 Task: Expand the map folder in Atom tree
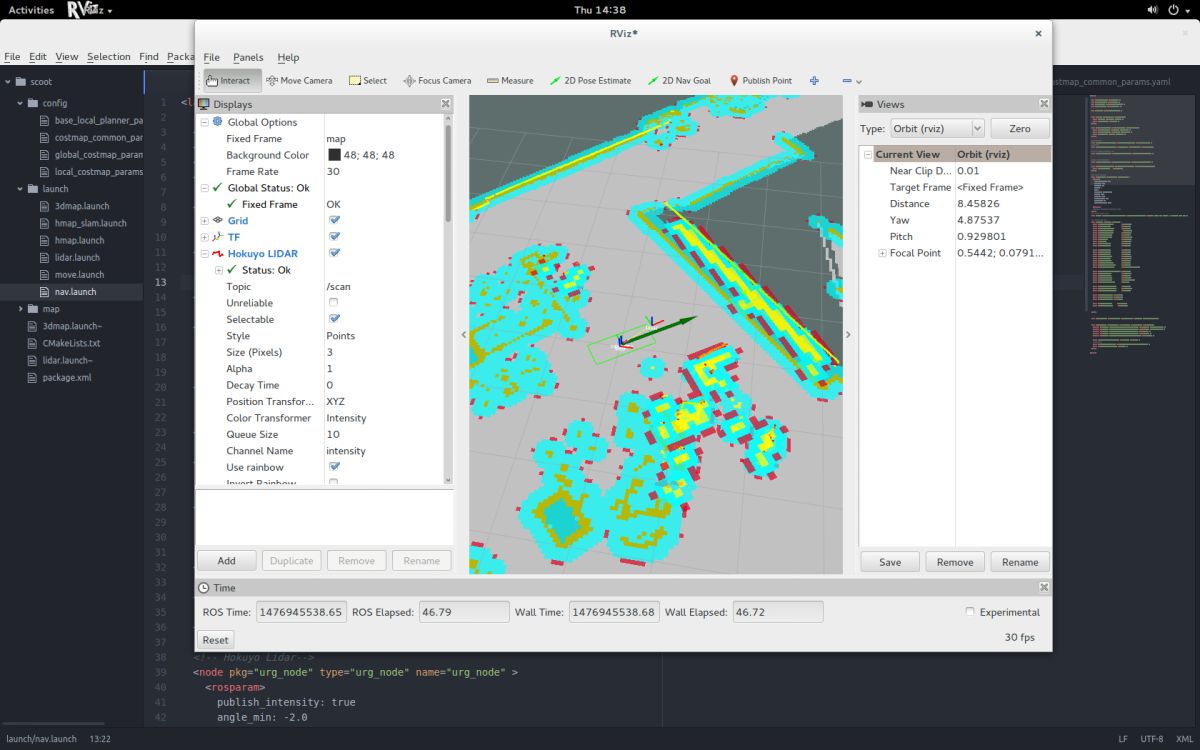click(x=20, y=309)
